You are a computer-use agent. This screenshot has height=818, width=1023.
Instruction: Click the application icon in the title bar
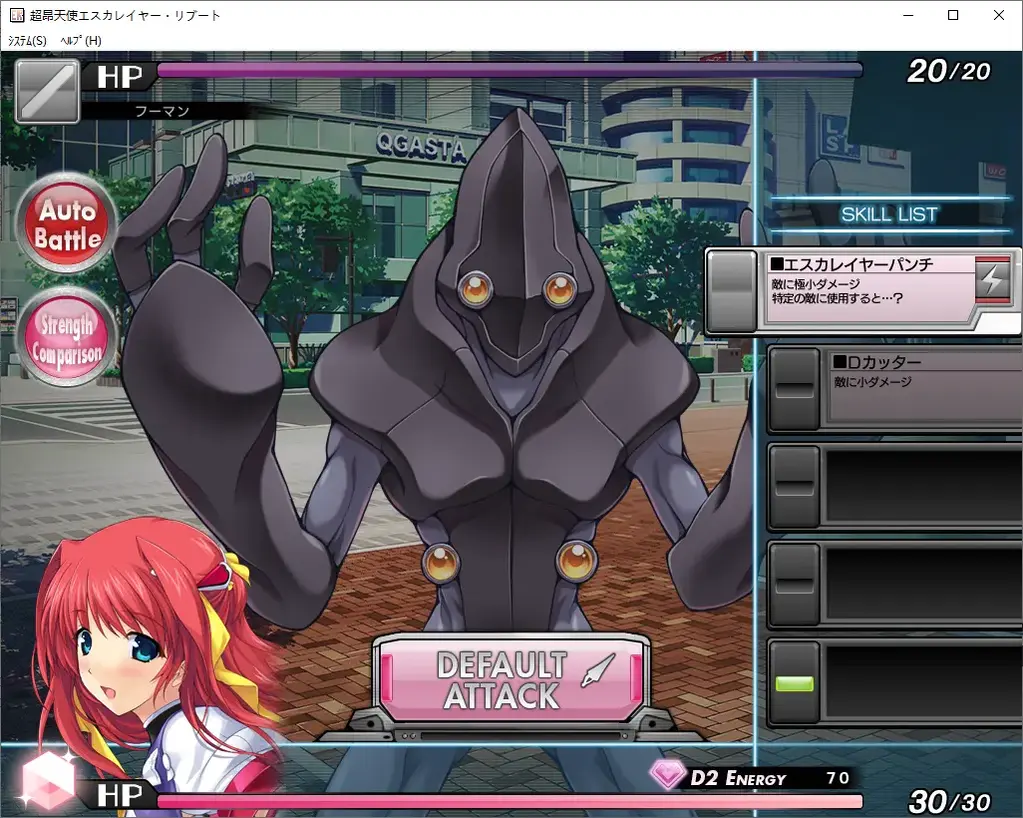(17, 15)
